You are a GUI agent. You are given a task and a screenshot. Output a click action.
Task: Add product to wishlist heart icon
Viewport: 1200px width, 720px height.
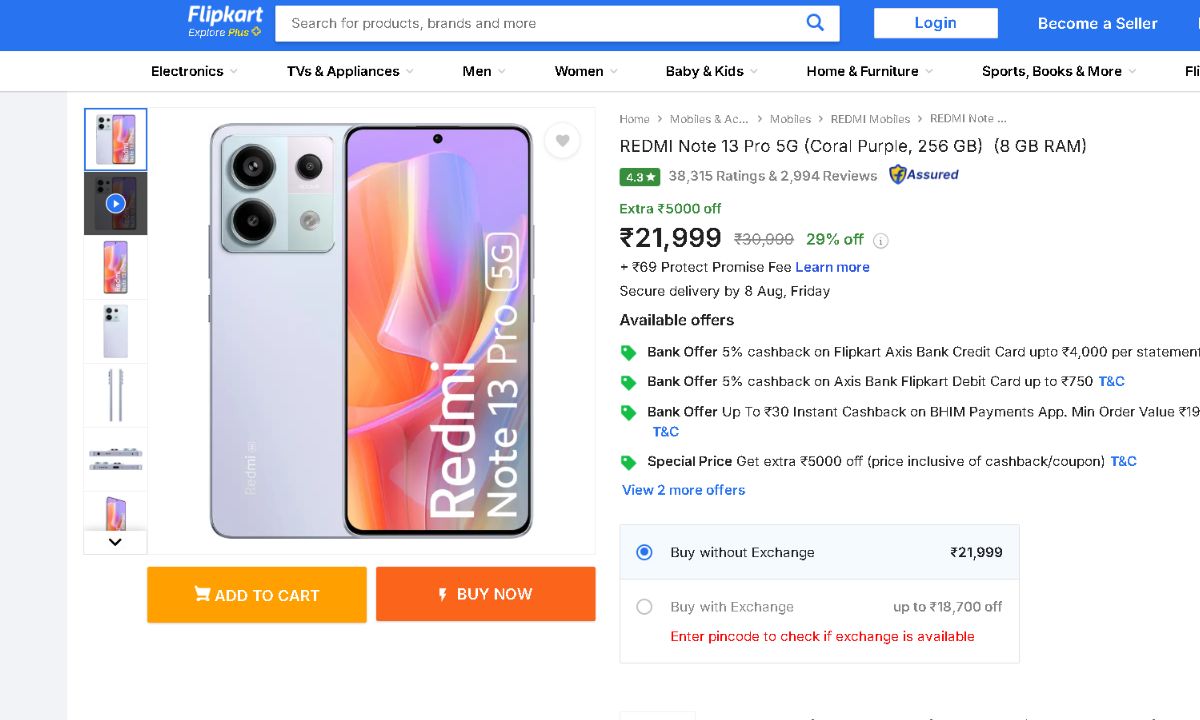[x=562, y=141]
